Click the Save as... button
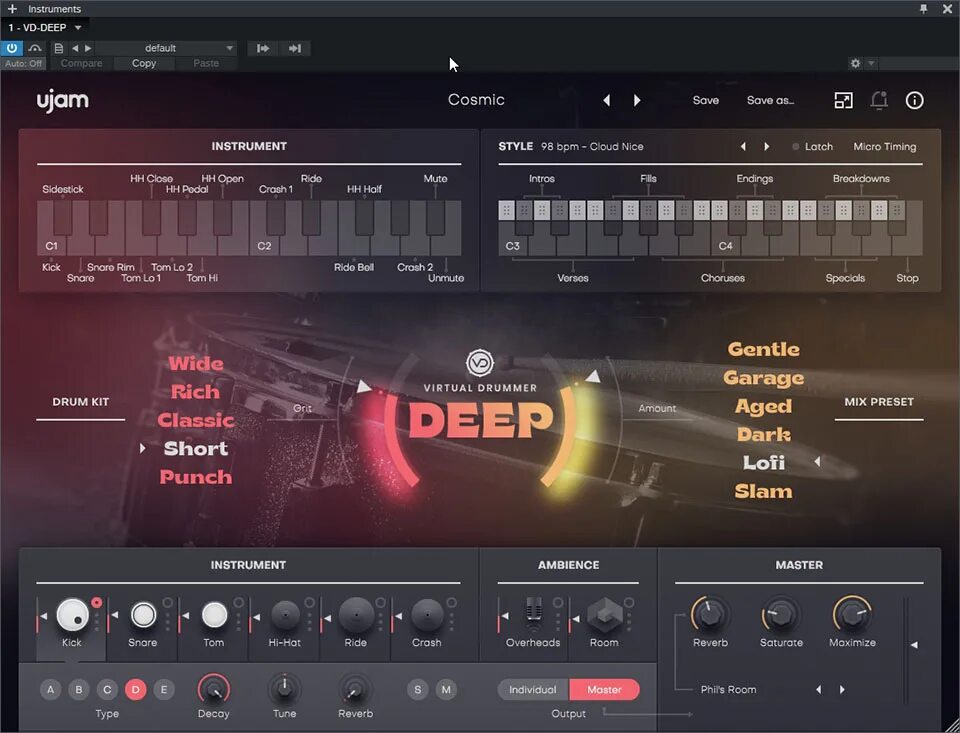The height and width of the screenshot is (733, 960). click(x=770, y=100)
